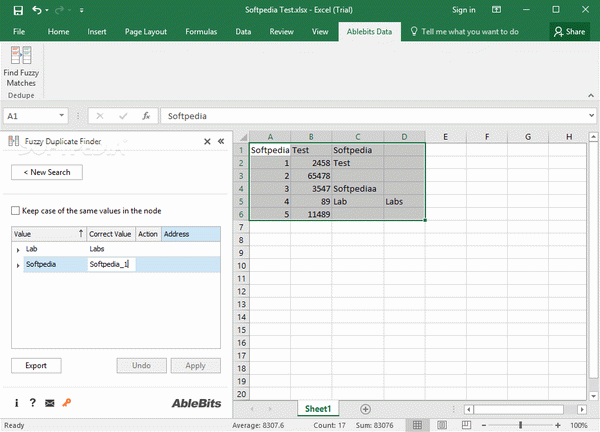Switch to Page Layout view icon
This screenshot has height=432, width=600.
pos(442,425)
